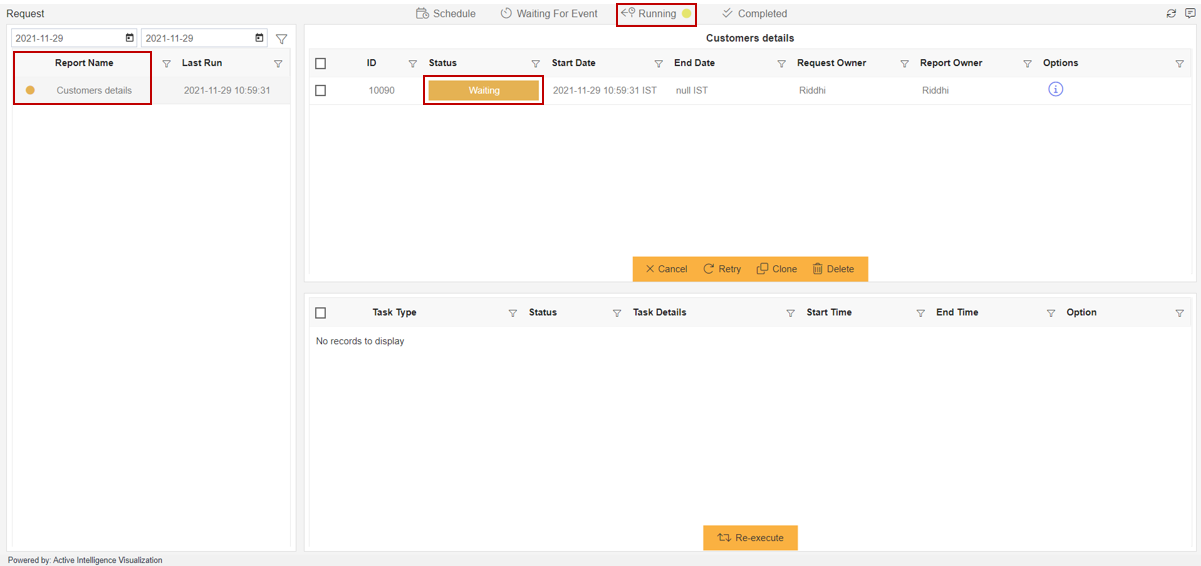Image resolution: width=1201 pixels, height=566 pixels.
Task: Click the info icon for request 10090
Action: coord(1056,89)
